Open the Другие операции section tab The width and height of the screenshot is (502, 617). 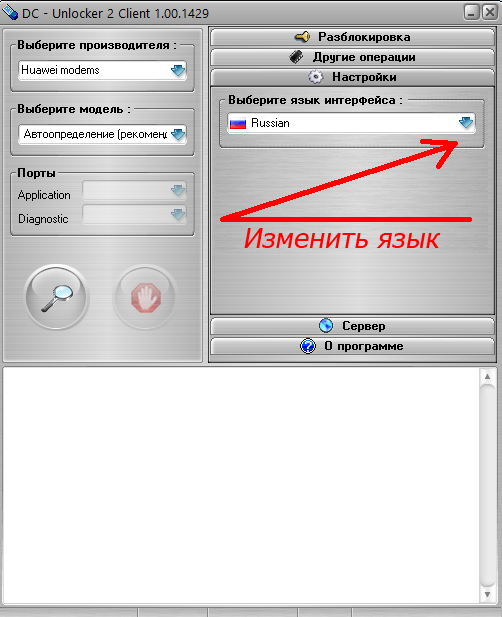(353, 57)
